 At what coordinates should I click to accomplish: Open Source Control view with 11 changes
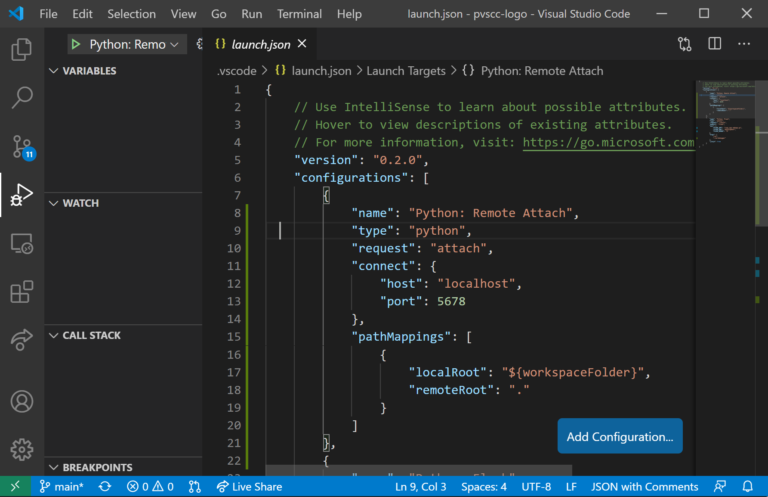[21, 147]
